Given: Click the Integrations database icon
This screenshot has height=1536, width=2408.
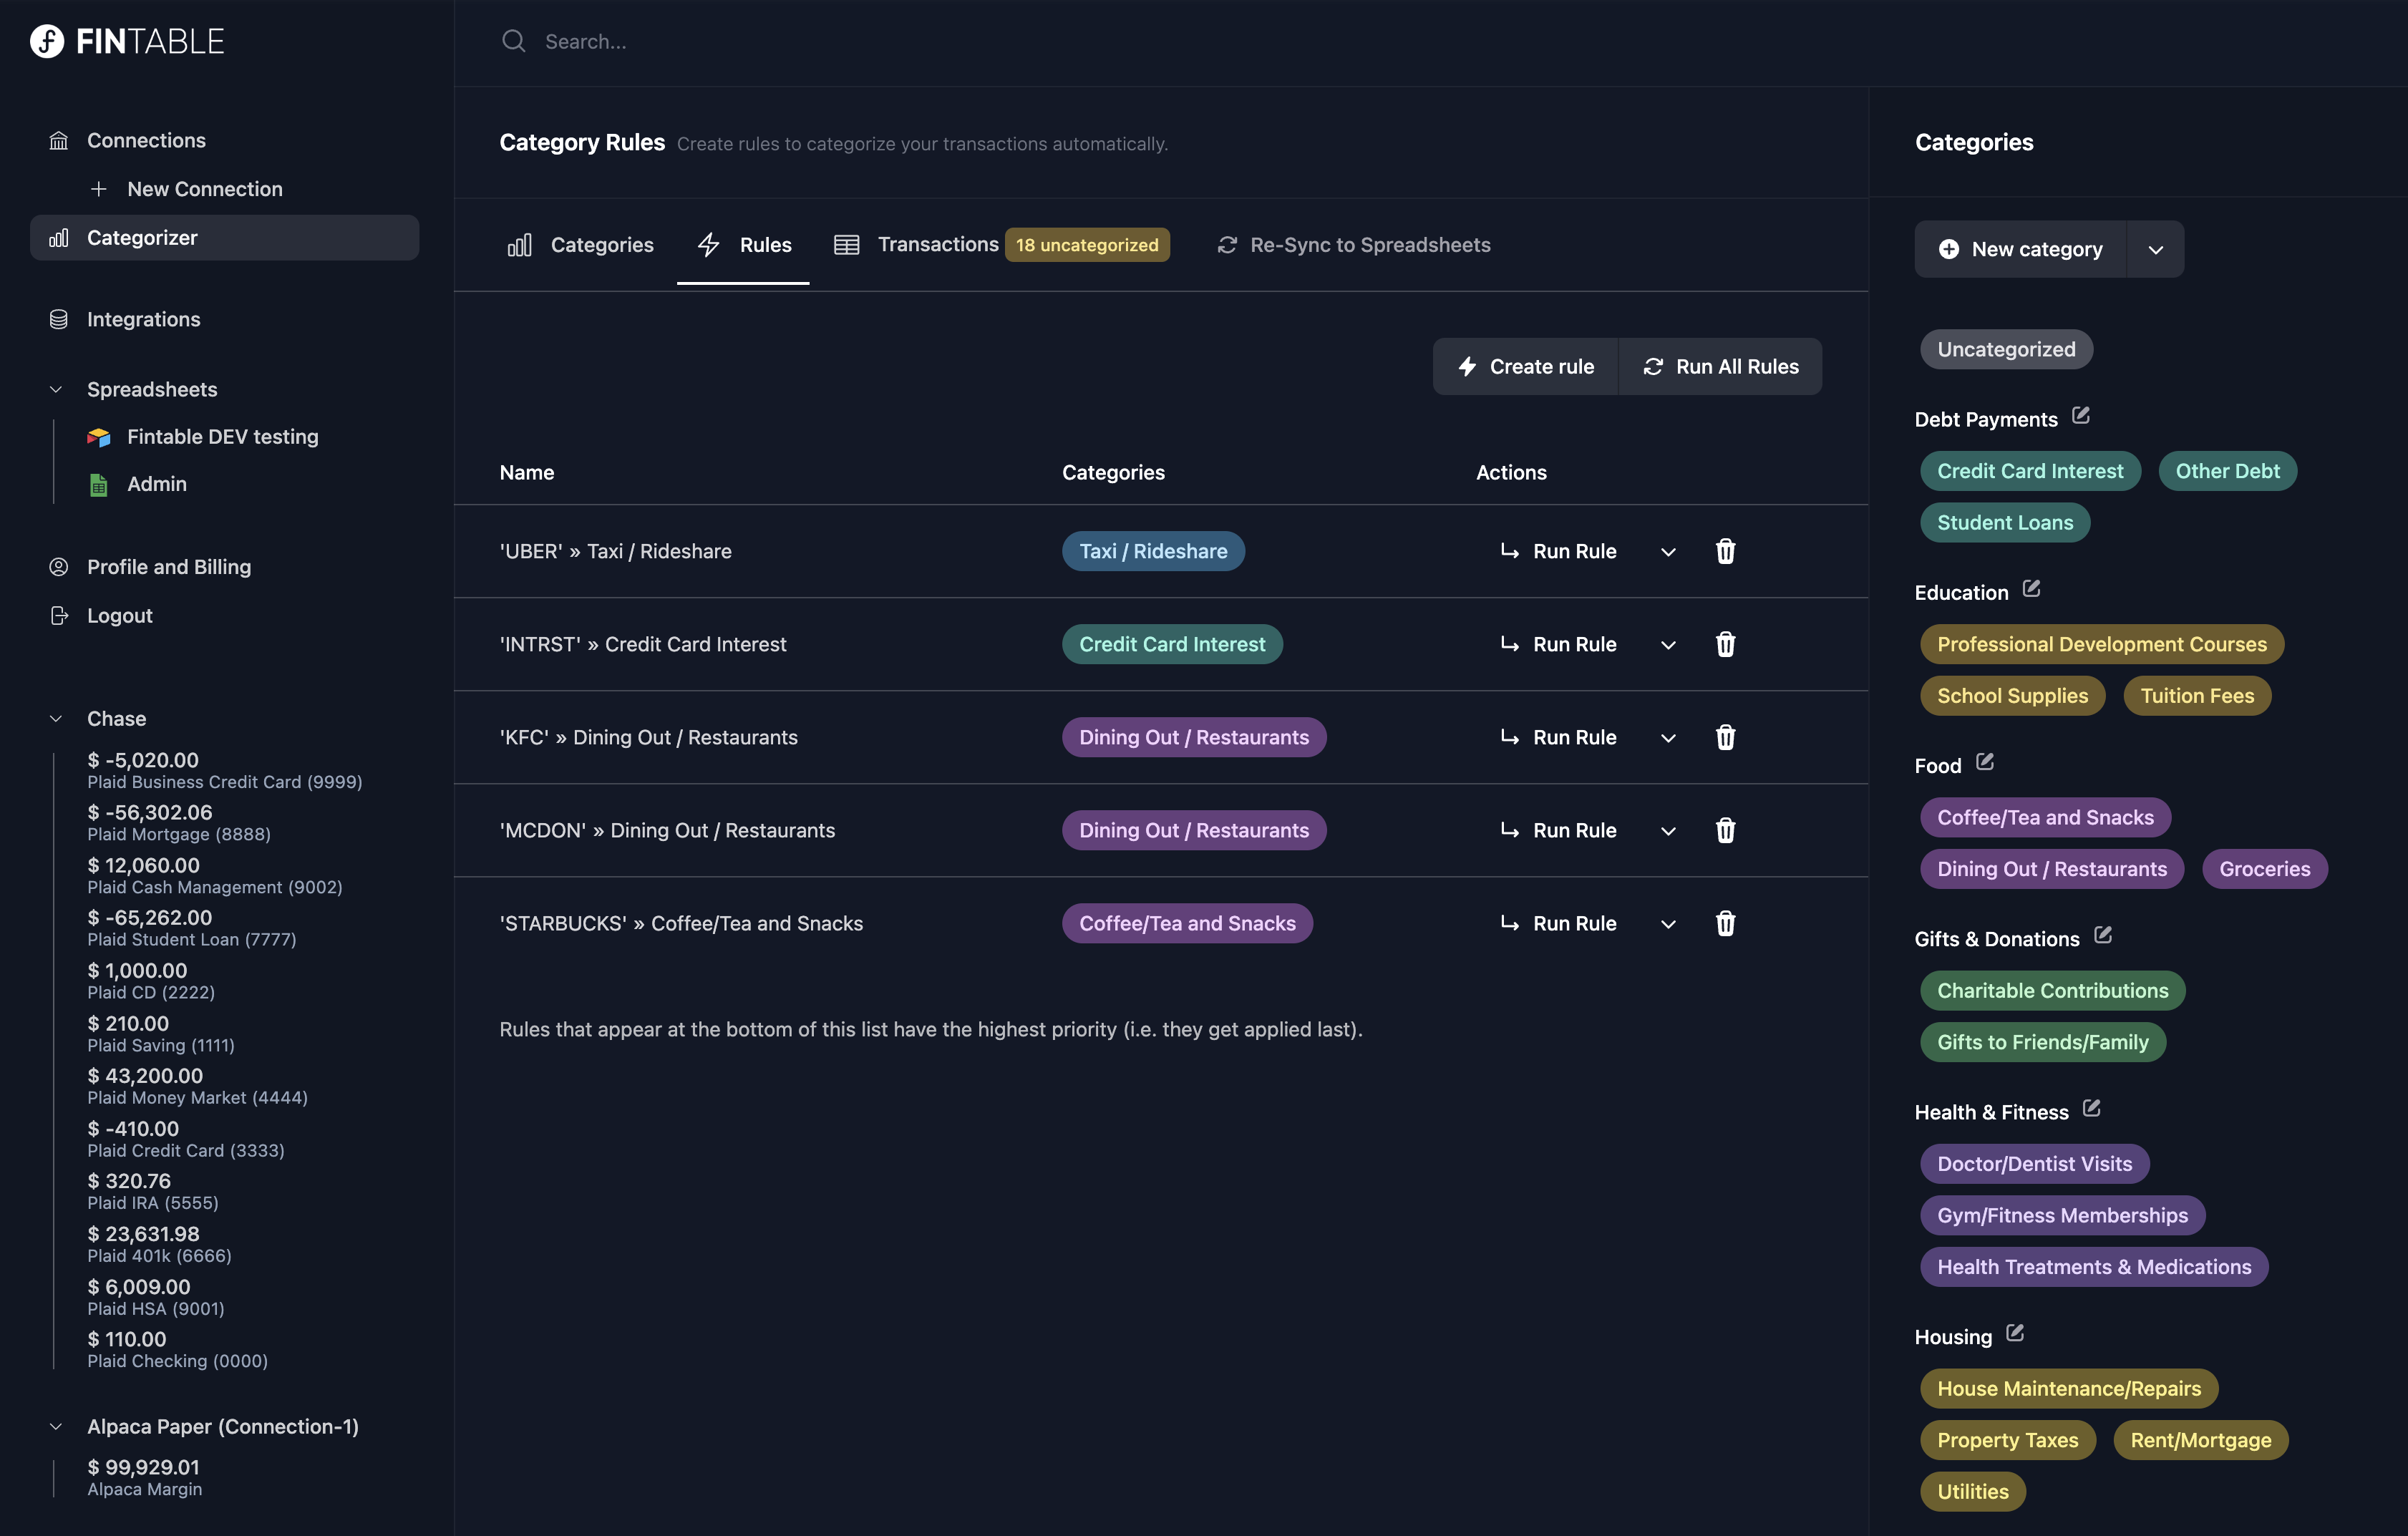Looking at the screenshot, I should click(59, 319).
